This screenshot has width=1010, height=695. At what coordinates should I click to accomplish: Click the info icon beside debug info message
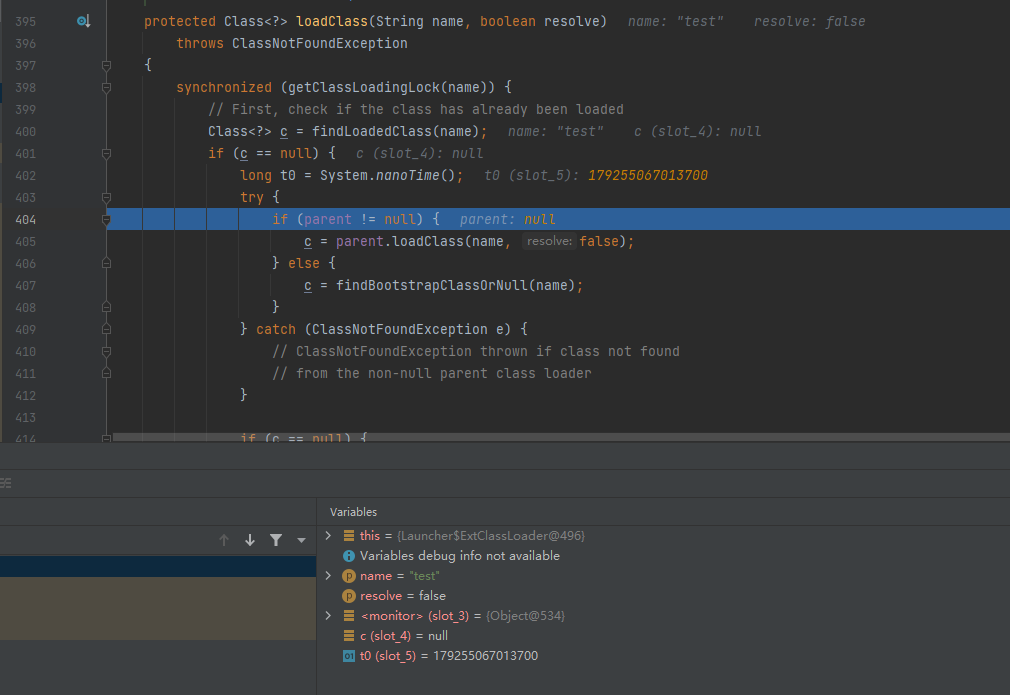348,556
